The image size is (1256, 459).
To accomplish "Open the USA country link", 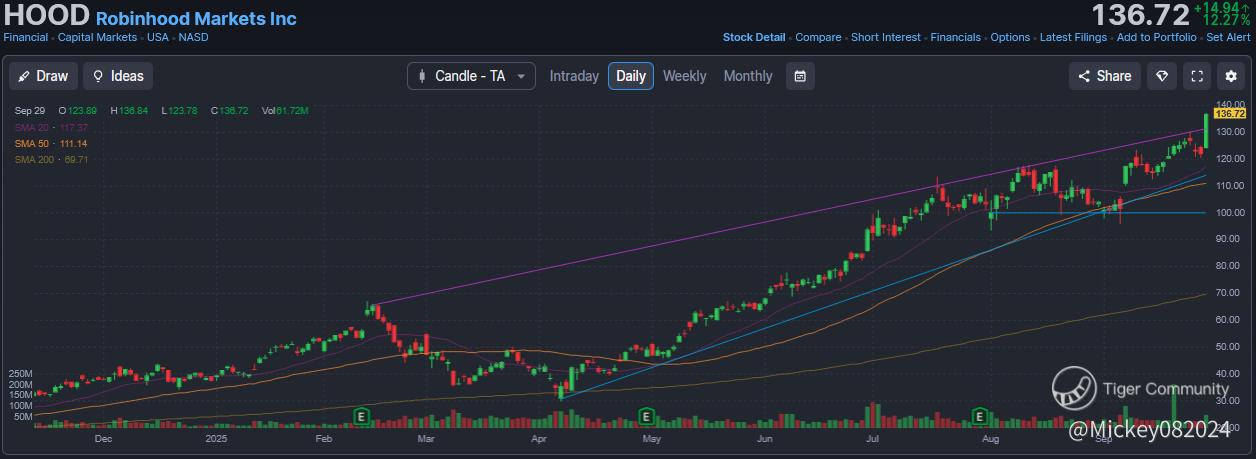I will pos(157,38).
